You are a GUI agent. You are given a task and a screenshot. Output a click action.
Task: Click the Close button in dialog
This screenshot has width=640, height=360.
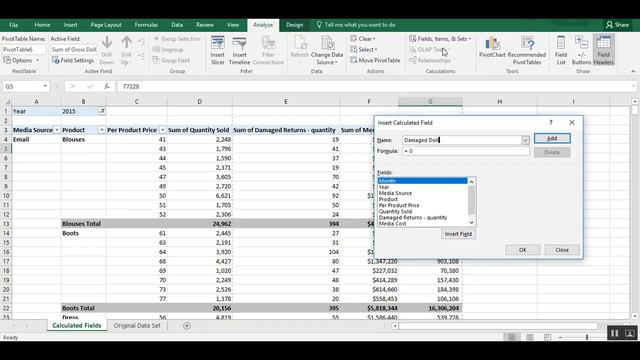pos(562,250)
